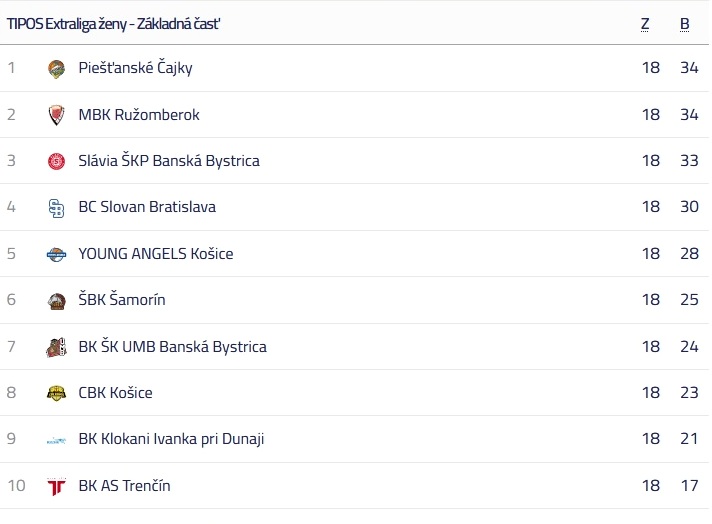Image resolution: width=712 pixels, height=524 pixels.
Task: Open the BK AS Trenčín link
Action: 124,486
